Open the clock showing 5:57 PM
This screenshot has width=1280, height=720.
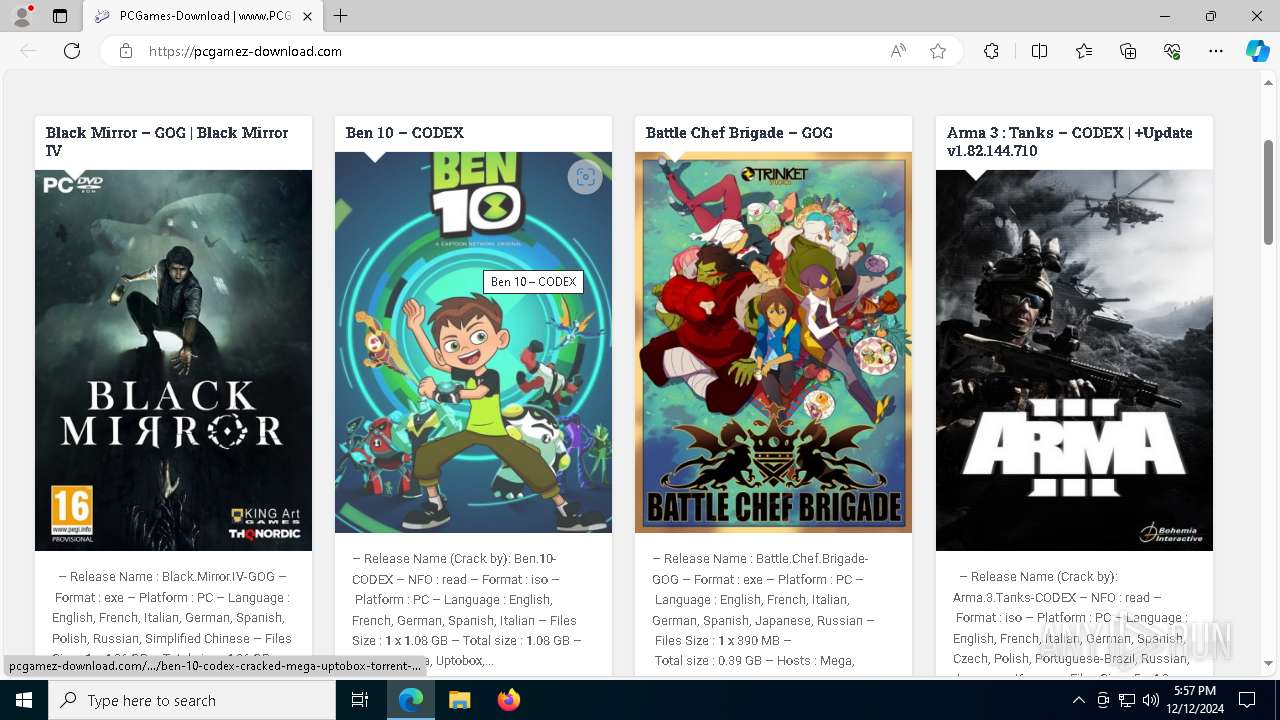[x=1194, y=700]
